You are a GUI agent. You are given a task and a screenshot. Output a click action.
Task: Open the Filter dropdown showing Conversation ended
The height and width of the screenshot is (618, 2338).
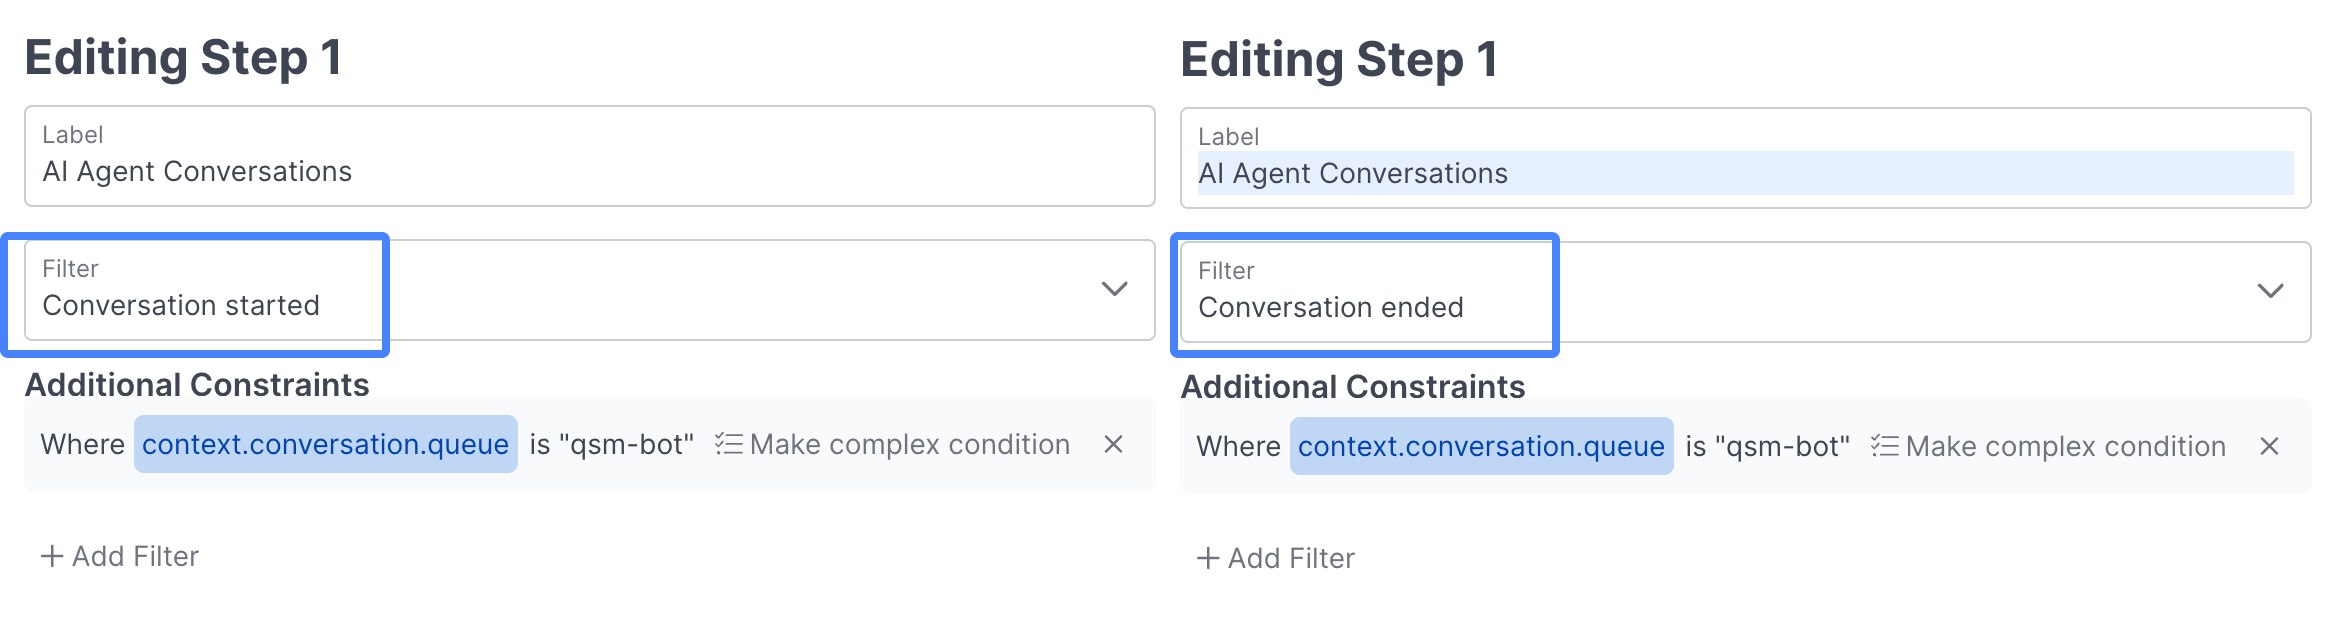1744,292
